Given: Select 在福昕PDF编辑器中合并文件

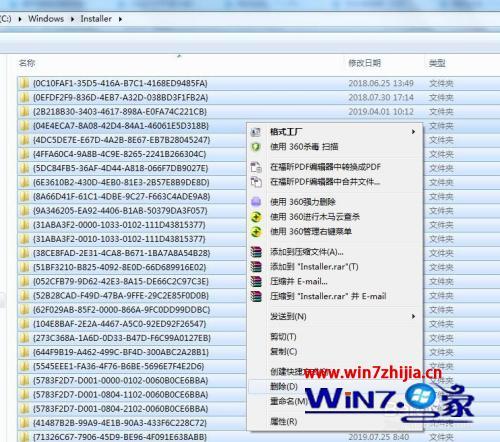Looking at the screenshot, I should tap(335, 182).
